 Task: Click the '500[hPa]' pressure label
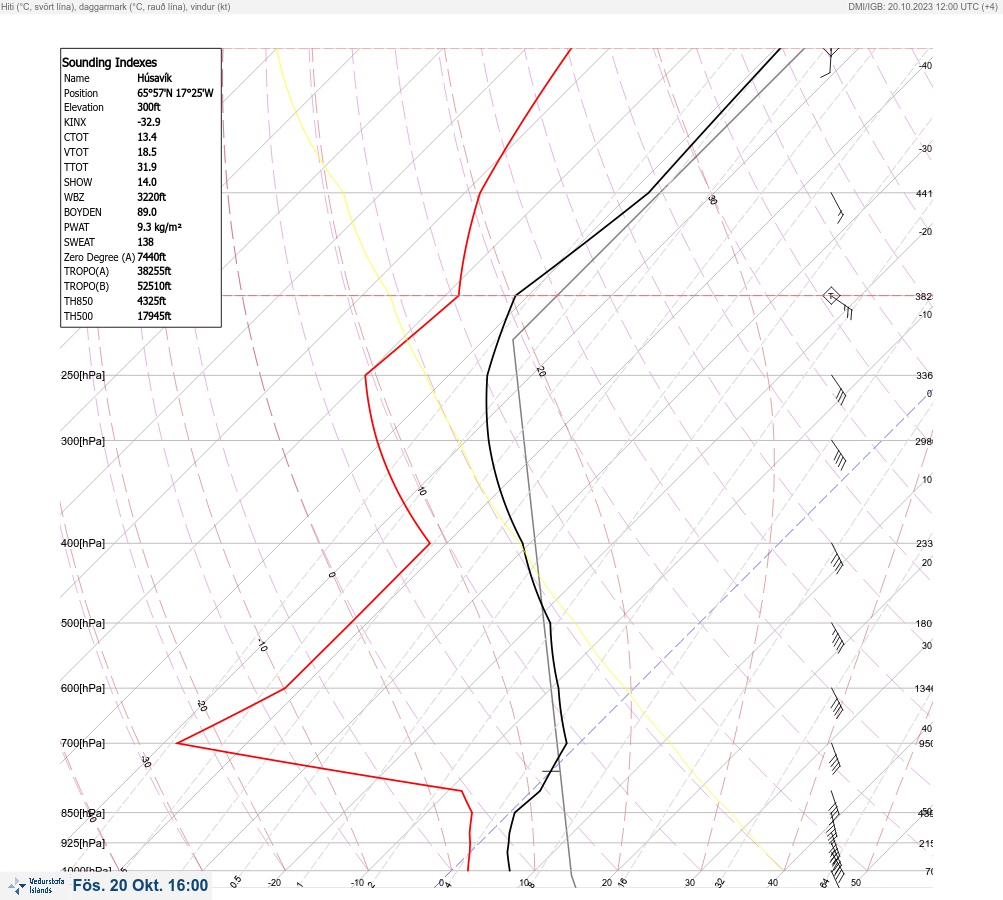[83, 623]
